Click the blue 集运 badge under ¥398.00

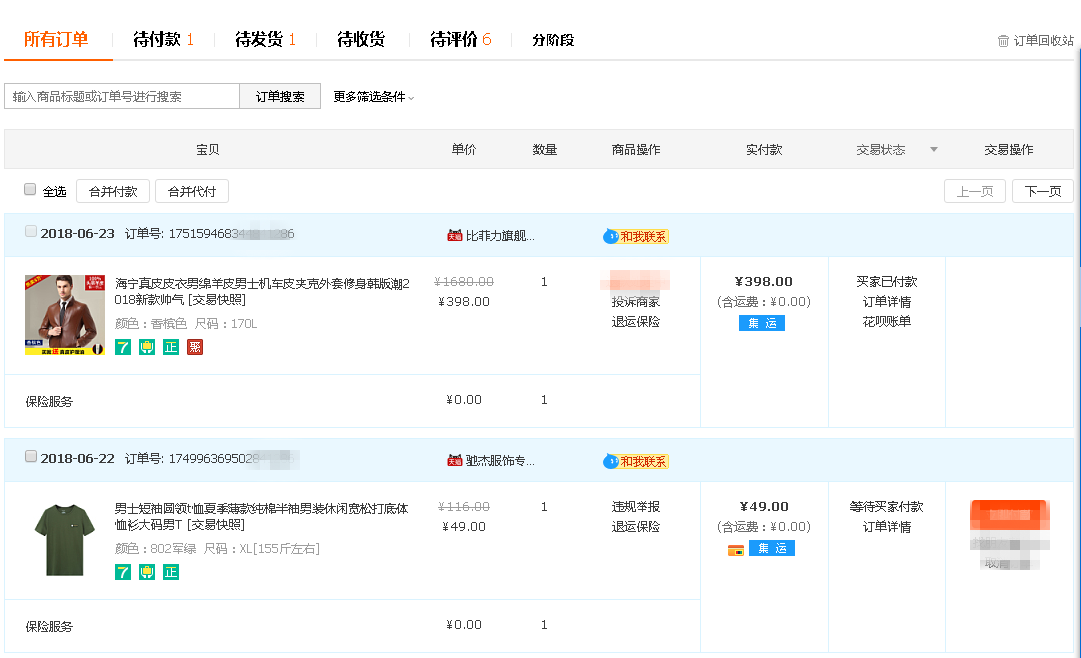pyautogui.click(x=762, y=323)
